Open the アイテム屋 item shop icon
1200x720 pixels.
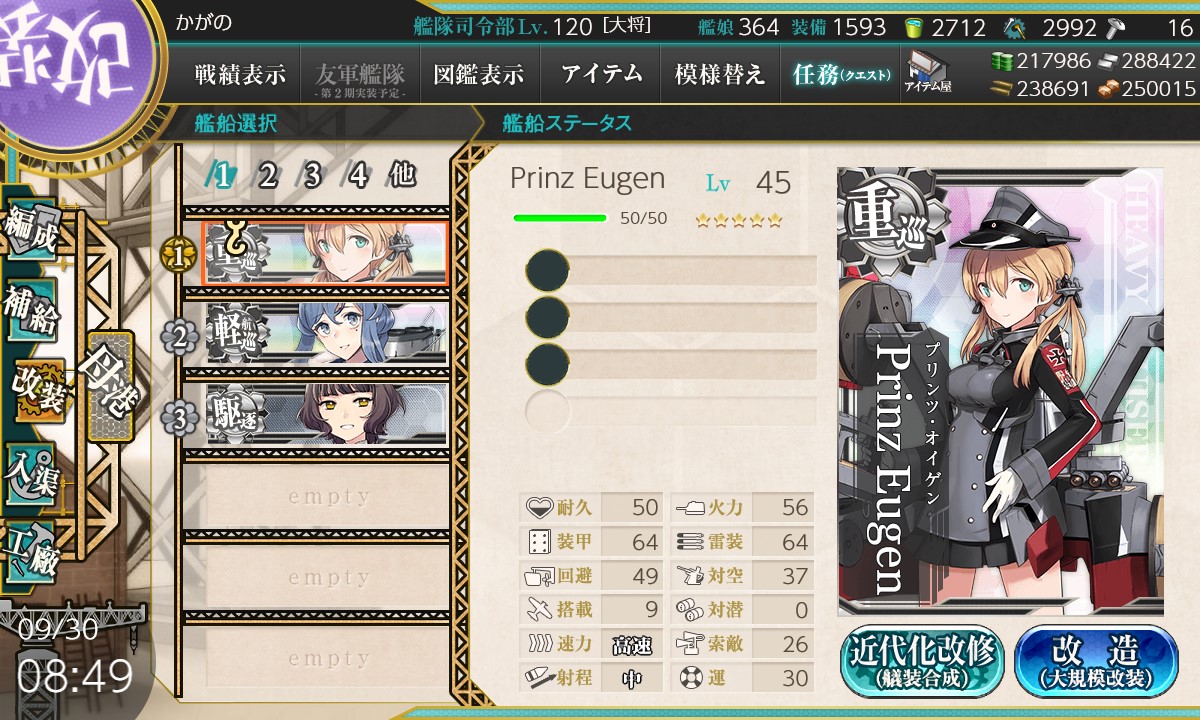(927, 72)
